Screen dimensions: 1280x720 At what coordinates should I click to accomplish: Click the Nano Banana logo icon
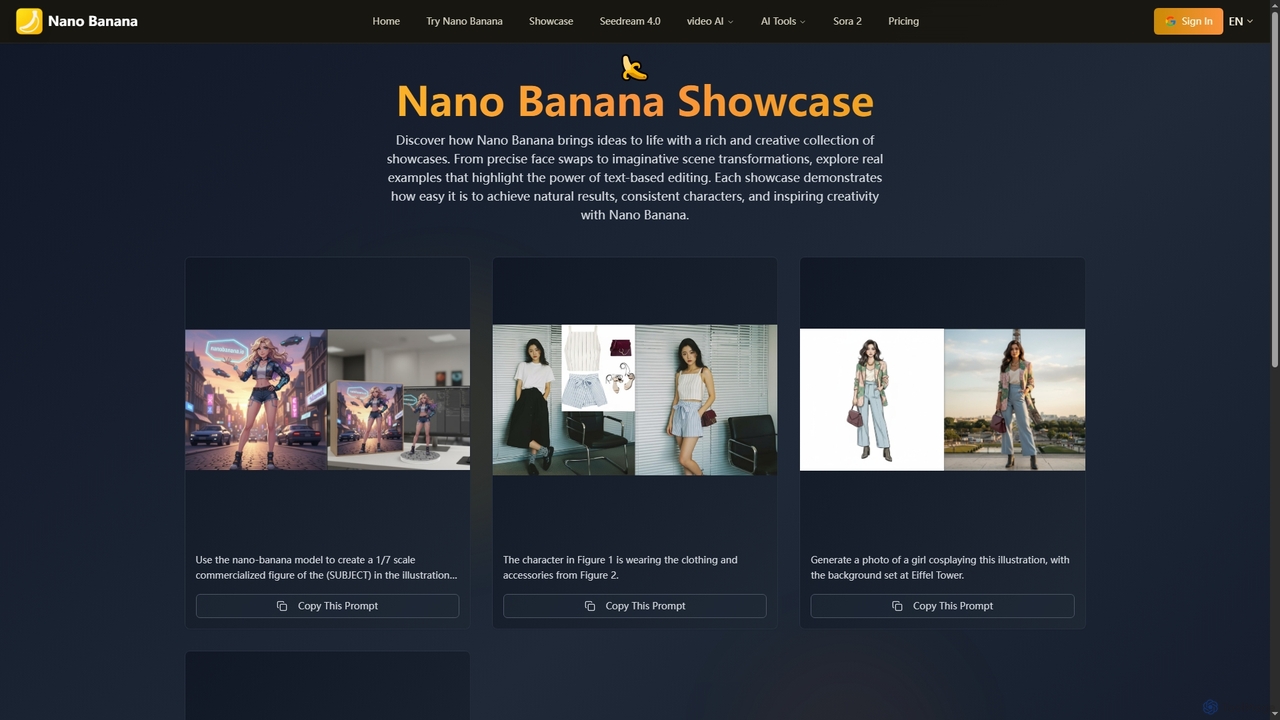(29, 21)
